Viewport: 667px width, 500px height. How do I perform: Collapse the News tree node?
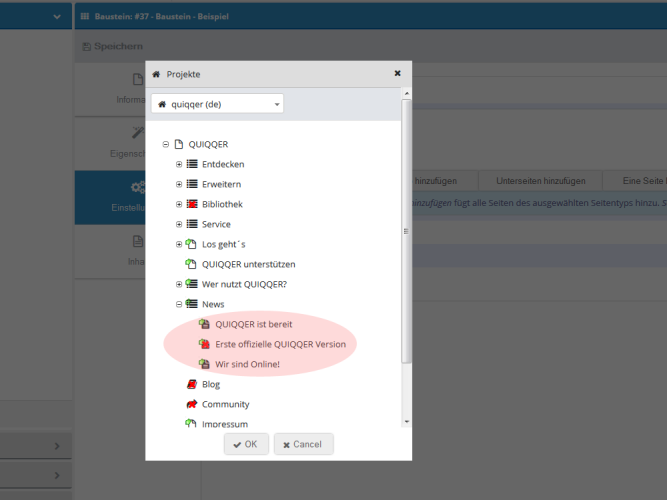pos(179,304)
